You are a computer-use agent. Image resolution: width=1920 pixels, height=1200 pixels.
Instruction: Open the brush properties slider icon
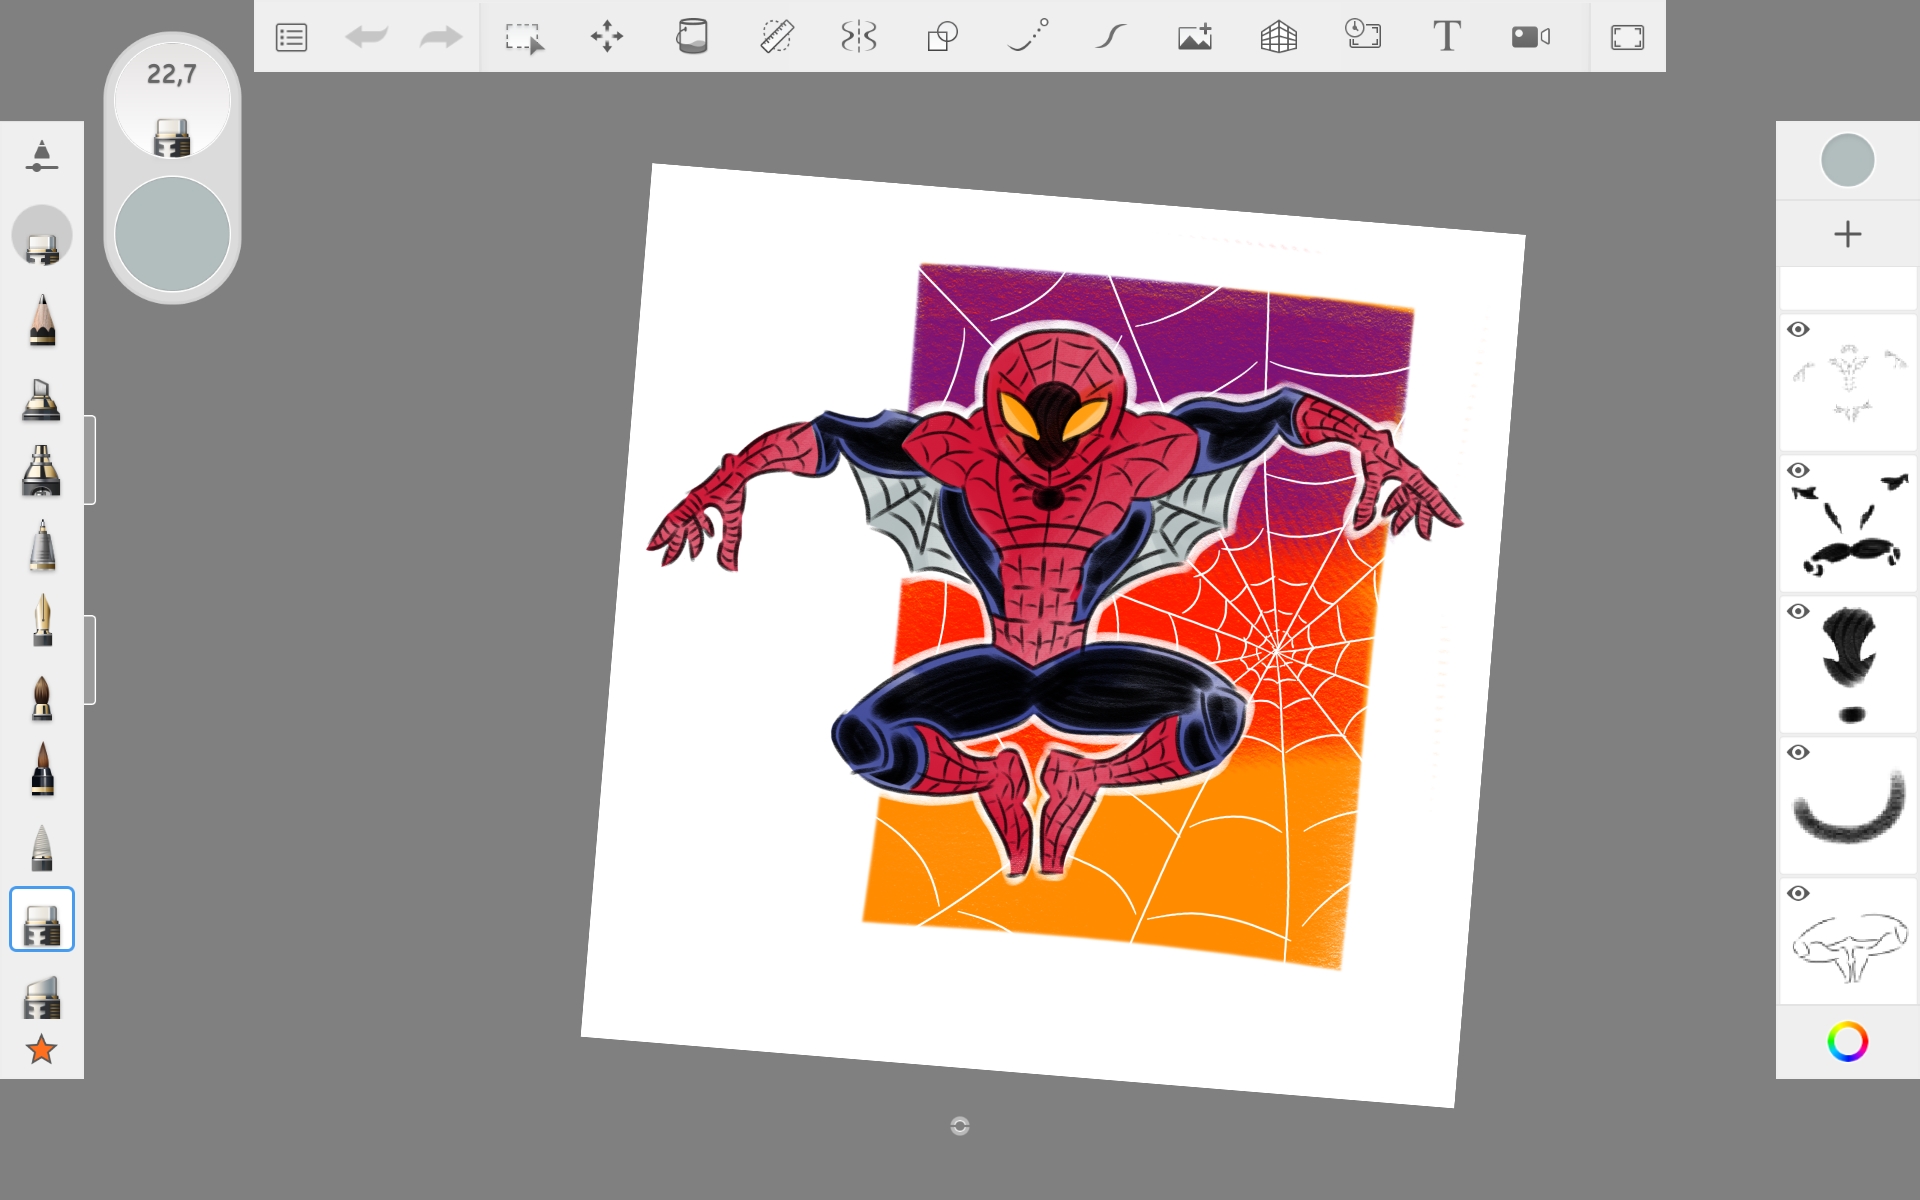click(41, 157)
